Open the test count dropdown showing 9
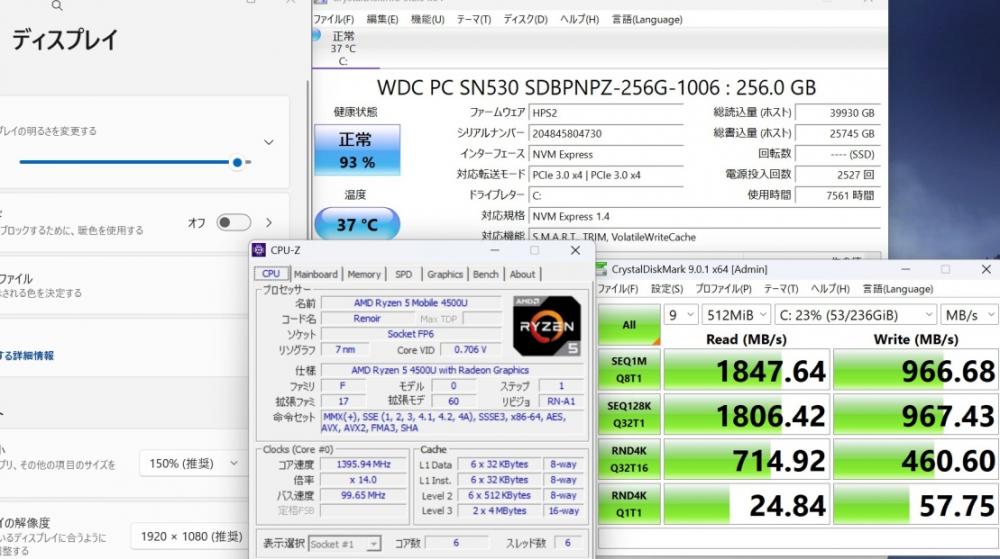This screenshot has width=1000, height=559. (x=680, y=315)
